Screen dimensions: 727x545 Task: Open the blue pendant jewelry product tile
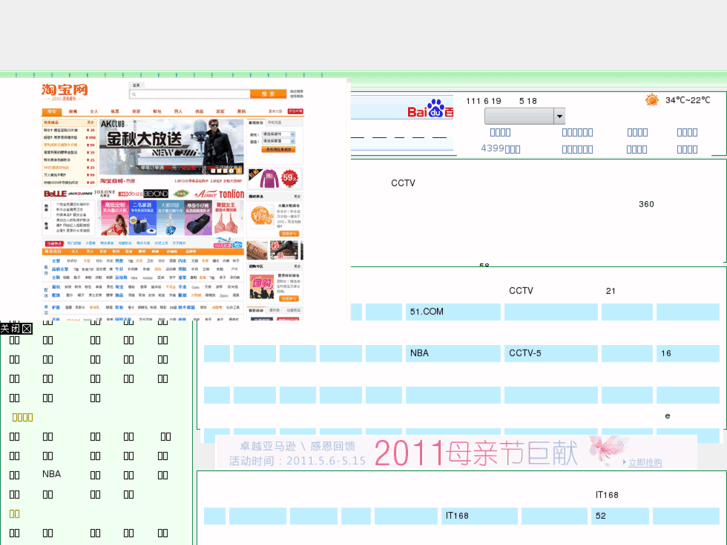pos(170,218)
